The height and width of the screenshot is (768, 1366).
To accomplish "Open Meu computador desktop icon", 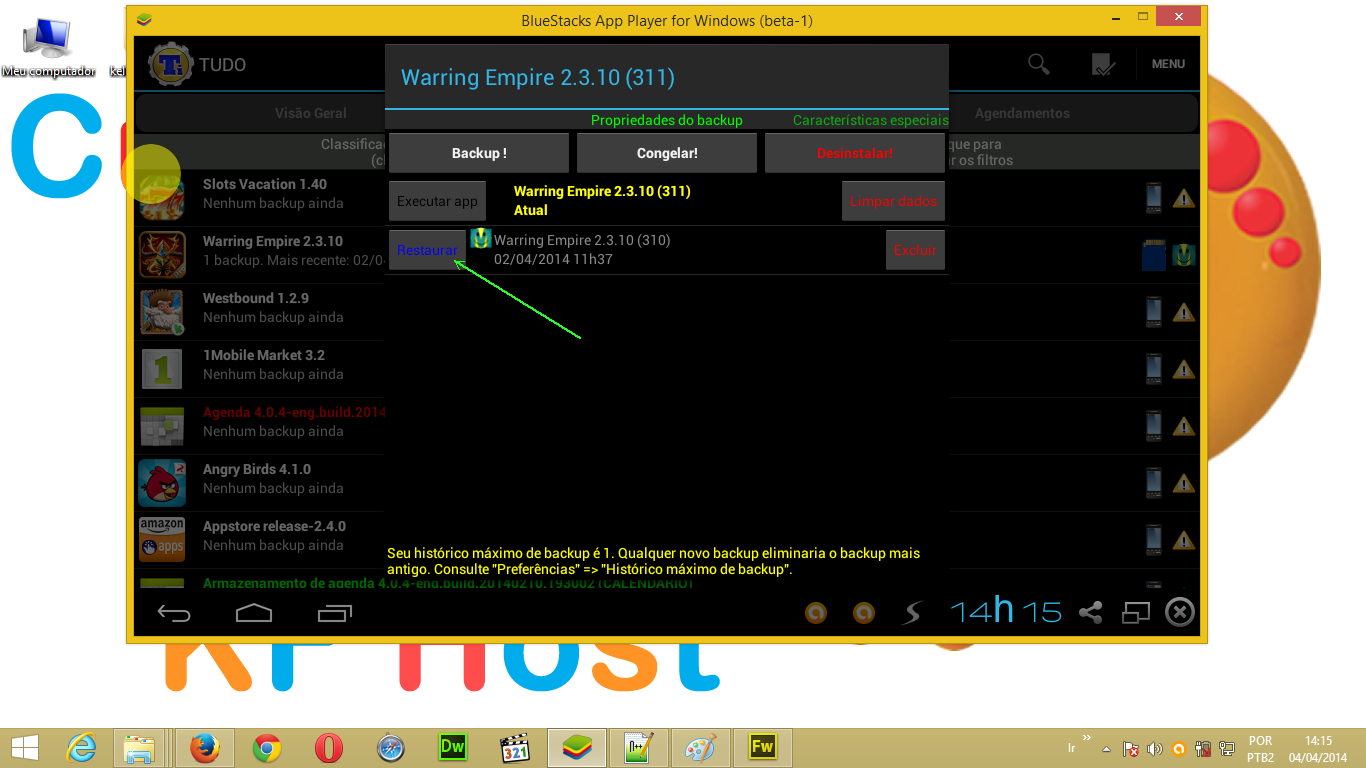I will pos(48,47).
